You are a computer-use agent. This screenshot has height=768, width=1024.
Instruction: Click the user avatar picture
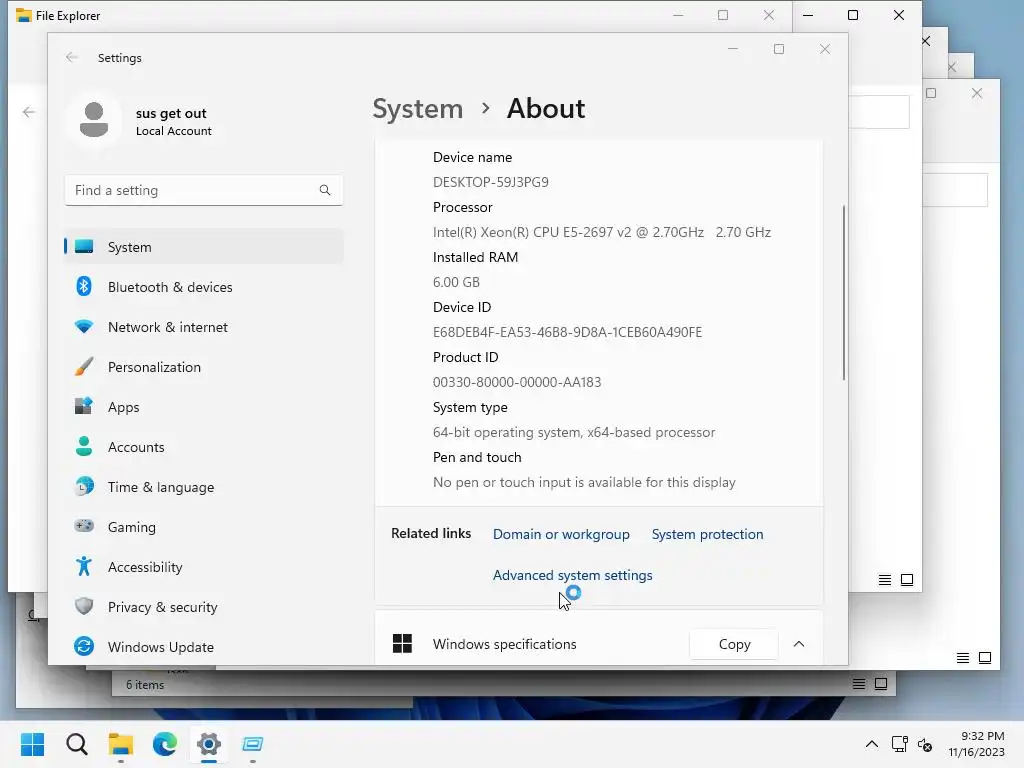94,120
